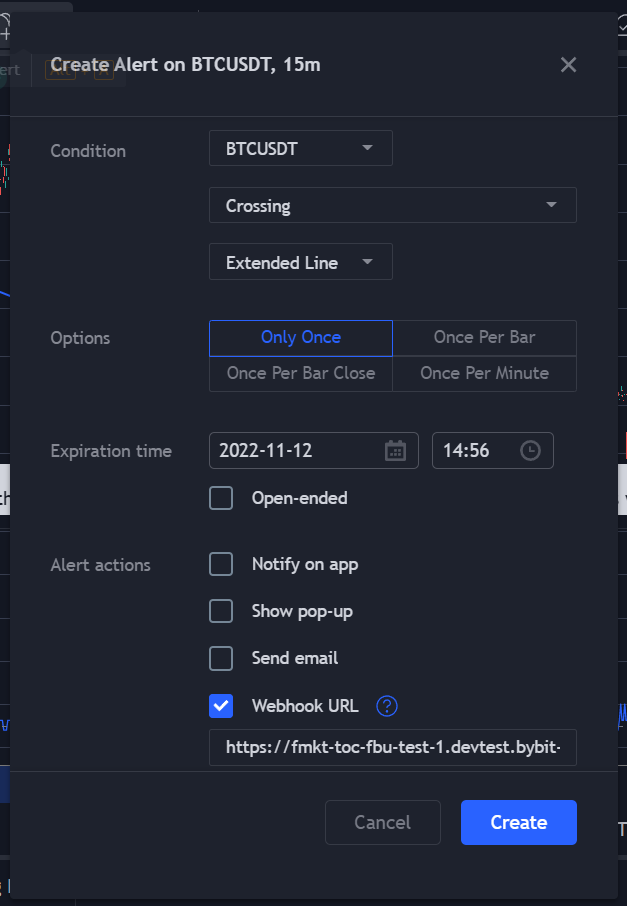Click the Create button
This screenshot has height=906, width=627.
(x=518, y=823)
